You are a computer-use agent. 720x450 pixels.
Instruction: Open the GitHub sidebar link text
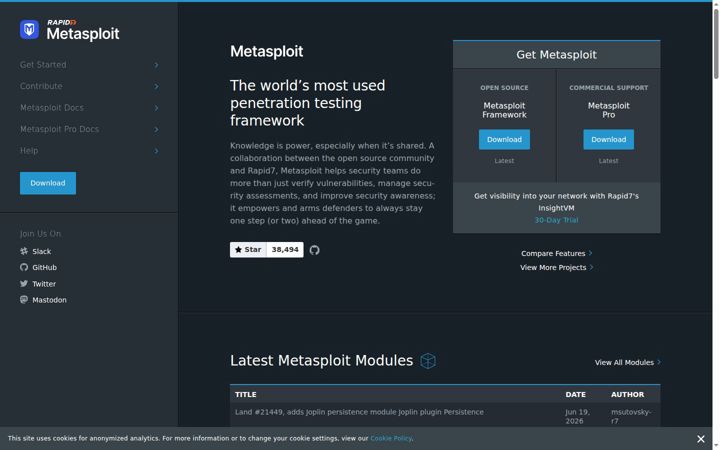45,268
